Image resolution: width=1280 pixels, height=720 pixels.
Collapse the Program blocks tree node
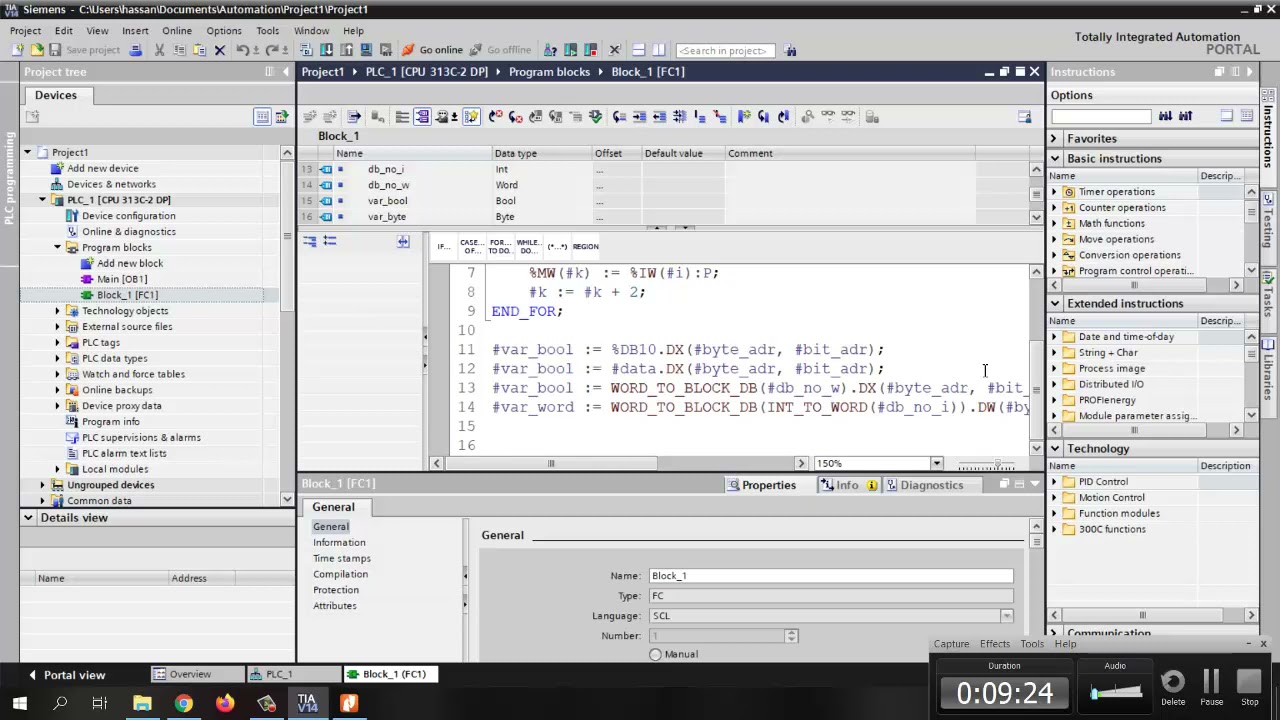tap(58, 247)
